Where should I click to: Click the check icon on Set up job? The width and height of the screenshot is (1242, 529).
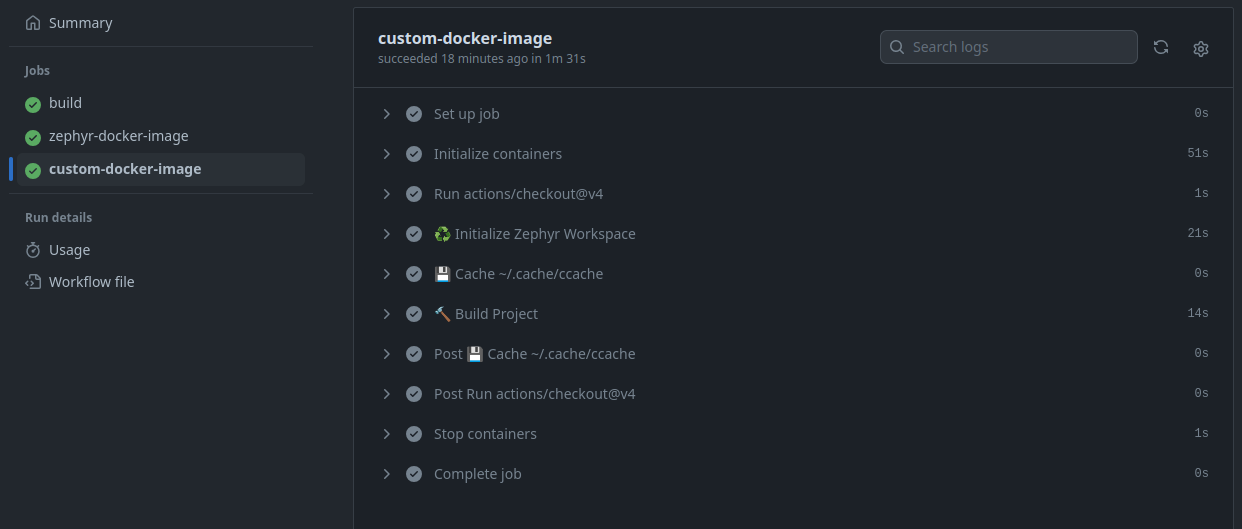414,114
